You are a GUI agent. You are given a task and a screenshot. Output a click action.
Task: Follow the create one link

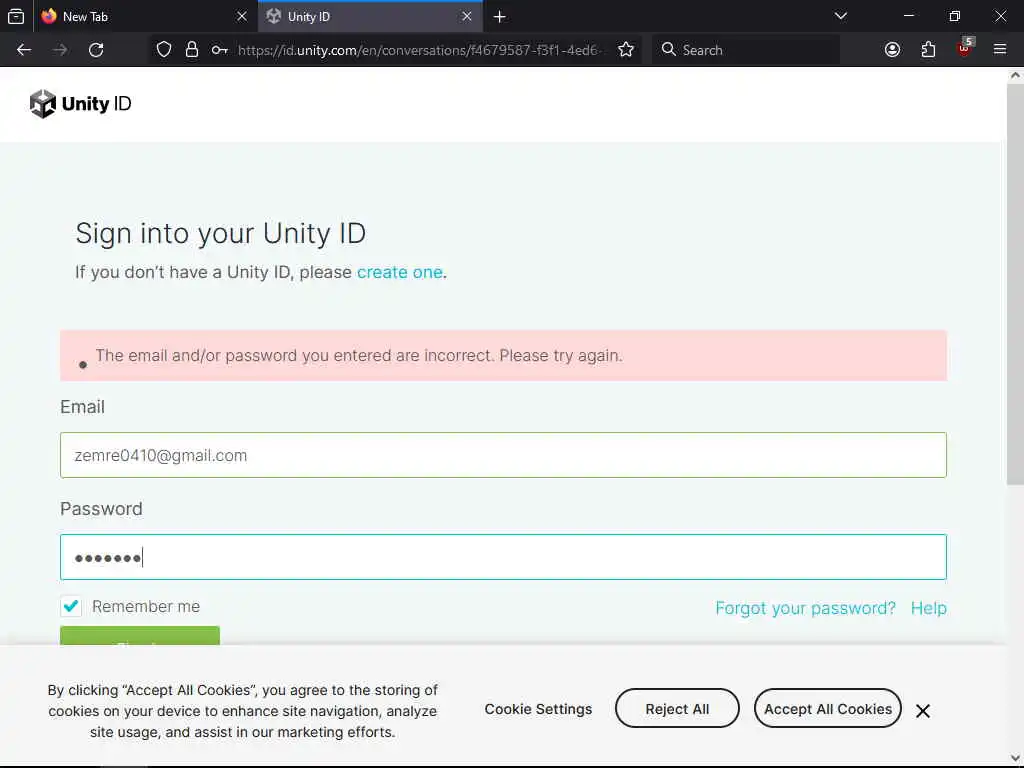[400, 272]
